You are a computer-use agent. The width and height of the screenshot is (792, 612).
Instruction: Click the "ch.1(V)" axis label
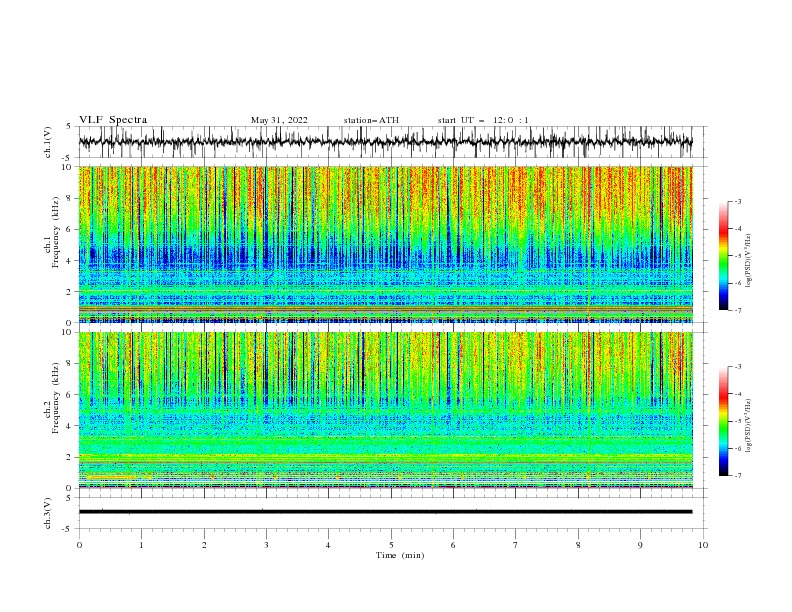(x=48, y=143)
